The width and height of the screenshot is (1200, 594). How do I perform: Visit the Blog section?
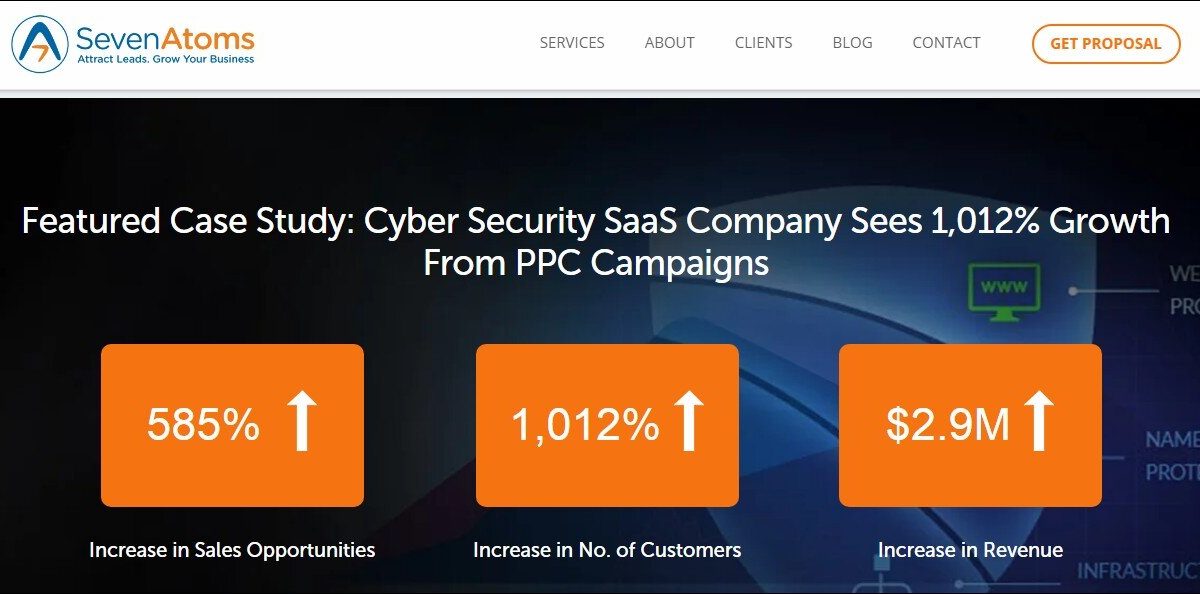click(x=852, y=43)
